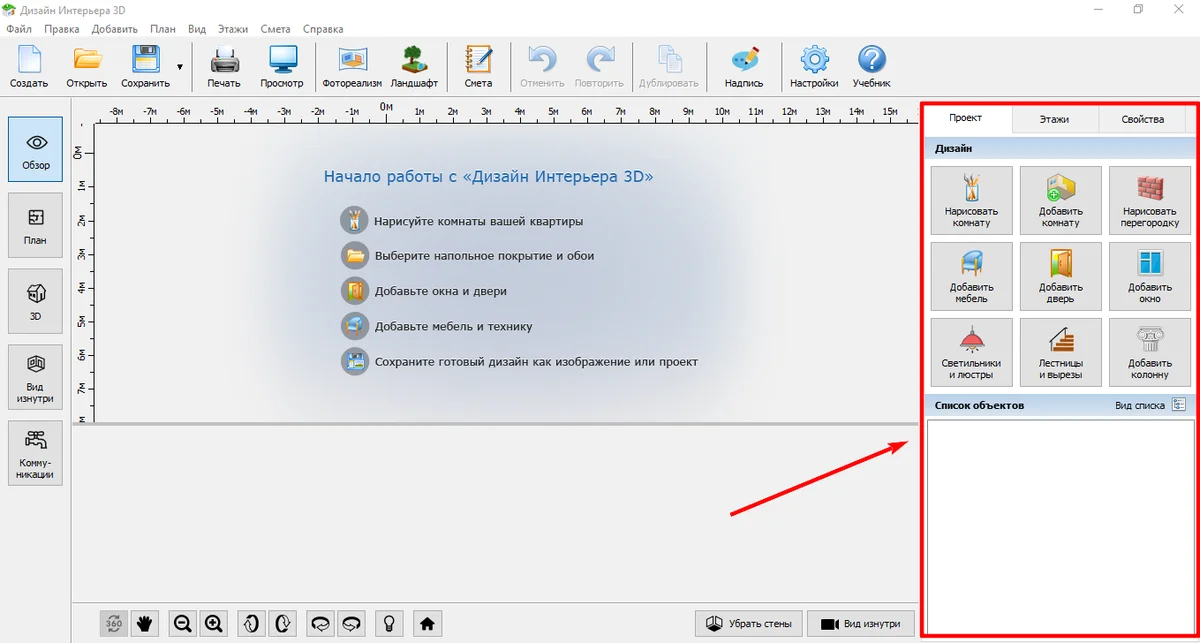Switch to 3D view mode
The image size is (1200, 643).
(35, 301)
